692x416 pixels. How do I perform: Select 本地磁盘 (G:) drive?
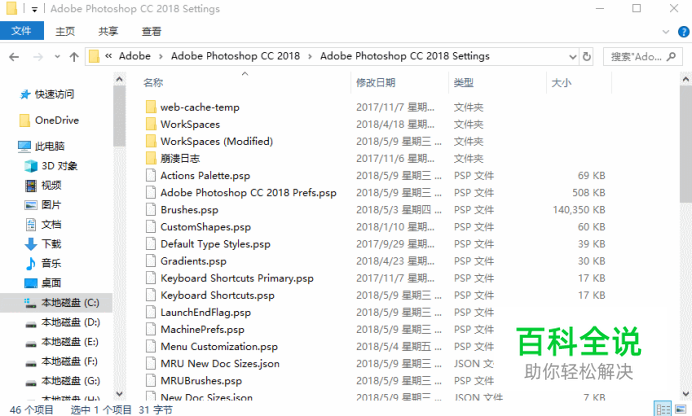point(71,381)
